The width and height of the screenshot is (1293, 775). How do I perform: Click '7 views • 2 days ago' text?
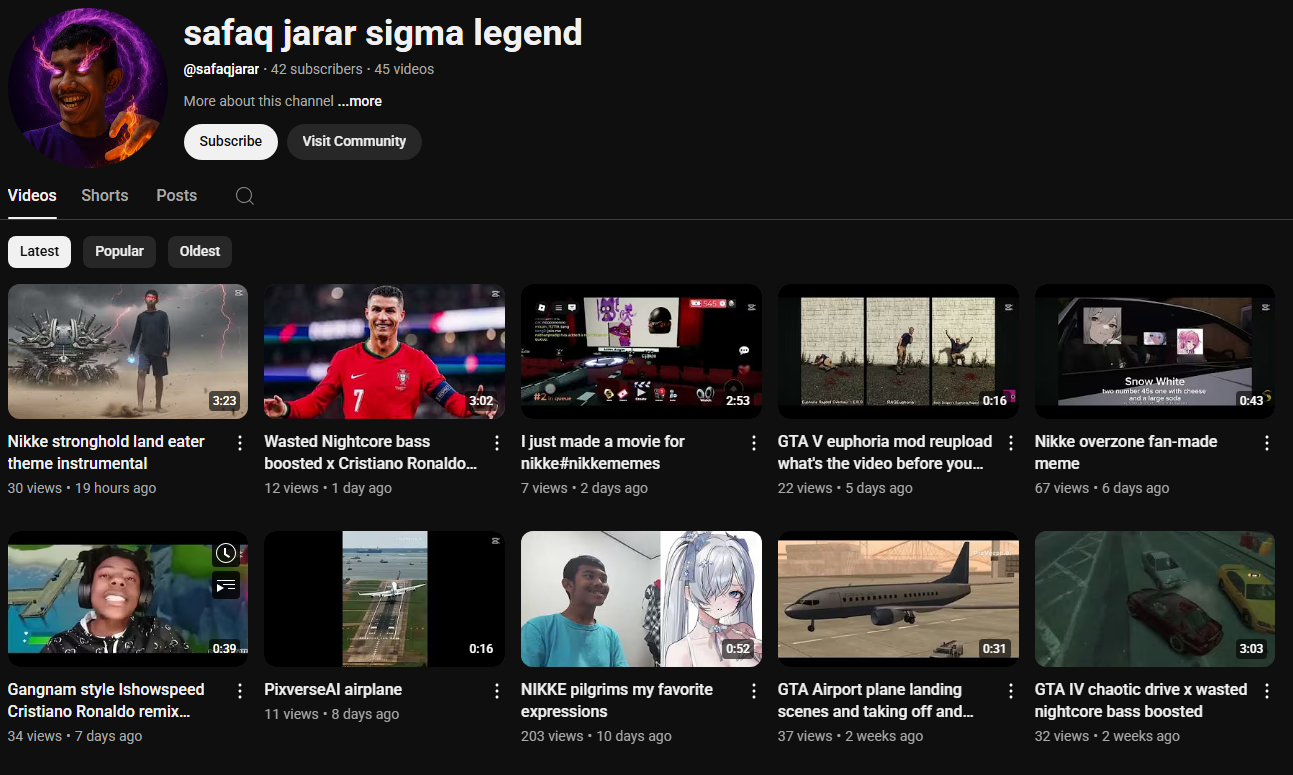584,488
